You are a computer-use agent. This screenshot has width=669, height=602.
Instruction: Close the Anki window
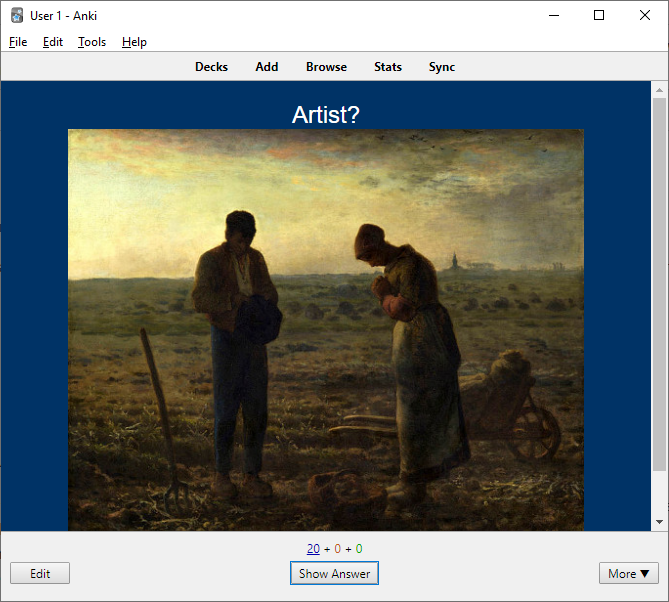645,15
